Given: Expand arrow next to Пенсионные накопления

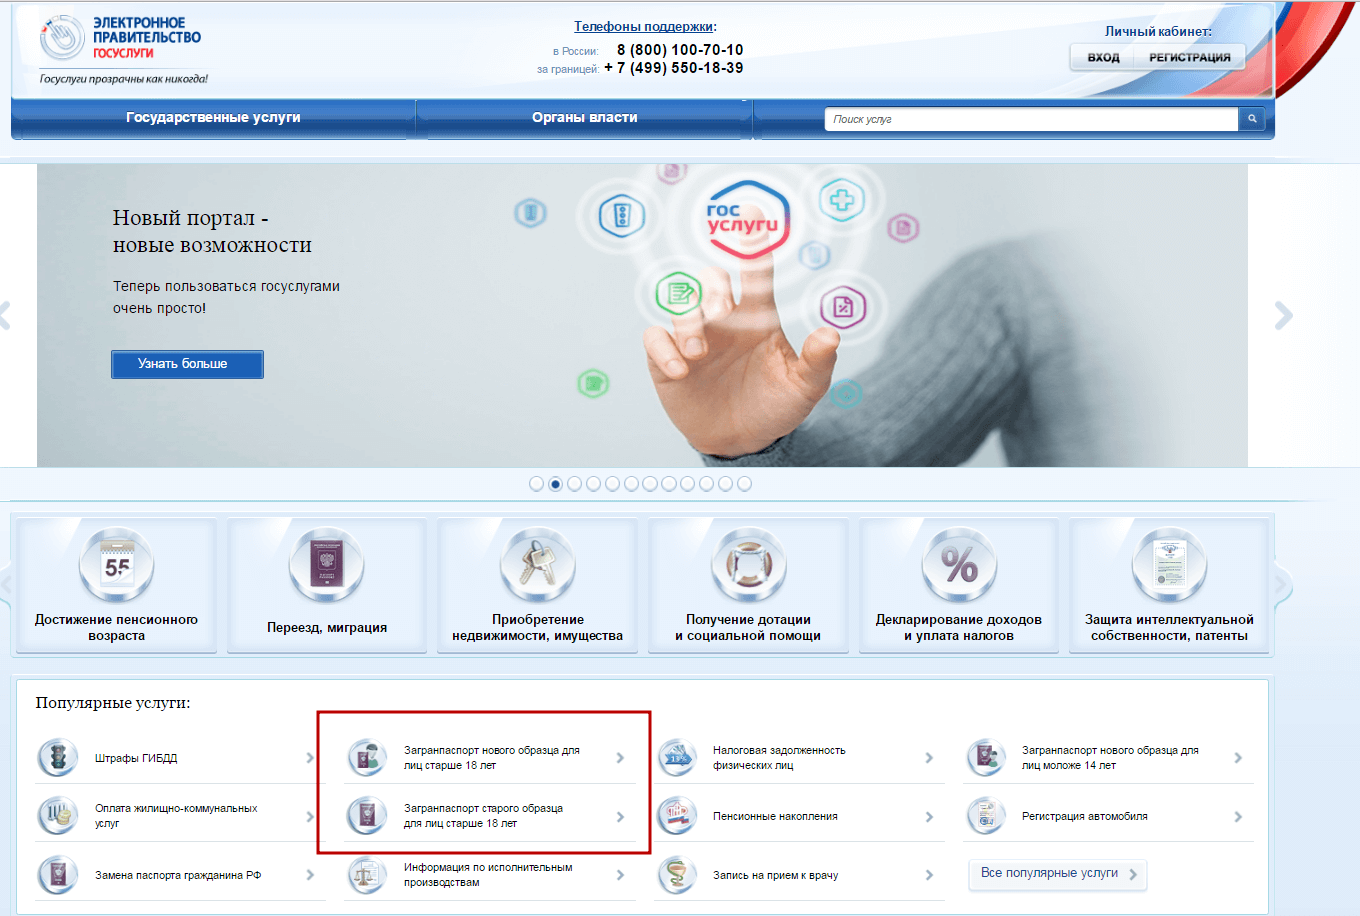Looking at the screenshot, I should point(929,817).
